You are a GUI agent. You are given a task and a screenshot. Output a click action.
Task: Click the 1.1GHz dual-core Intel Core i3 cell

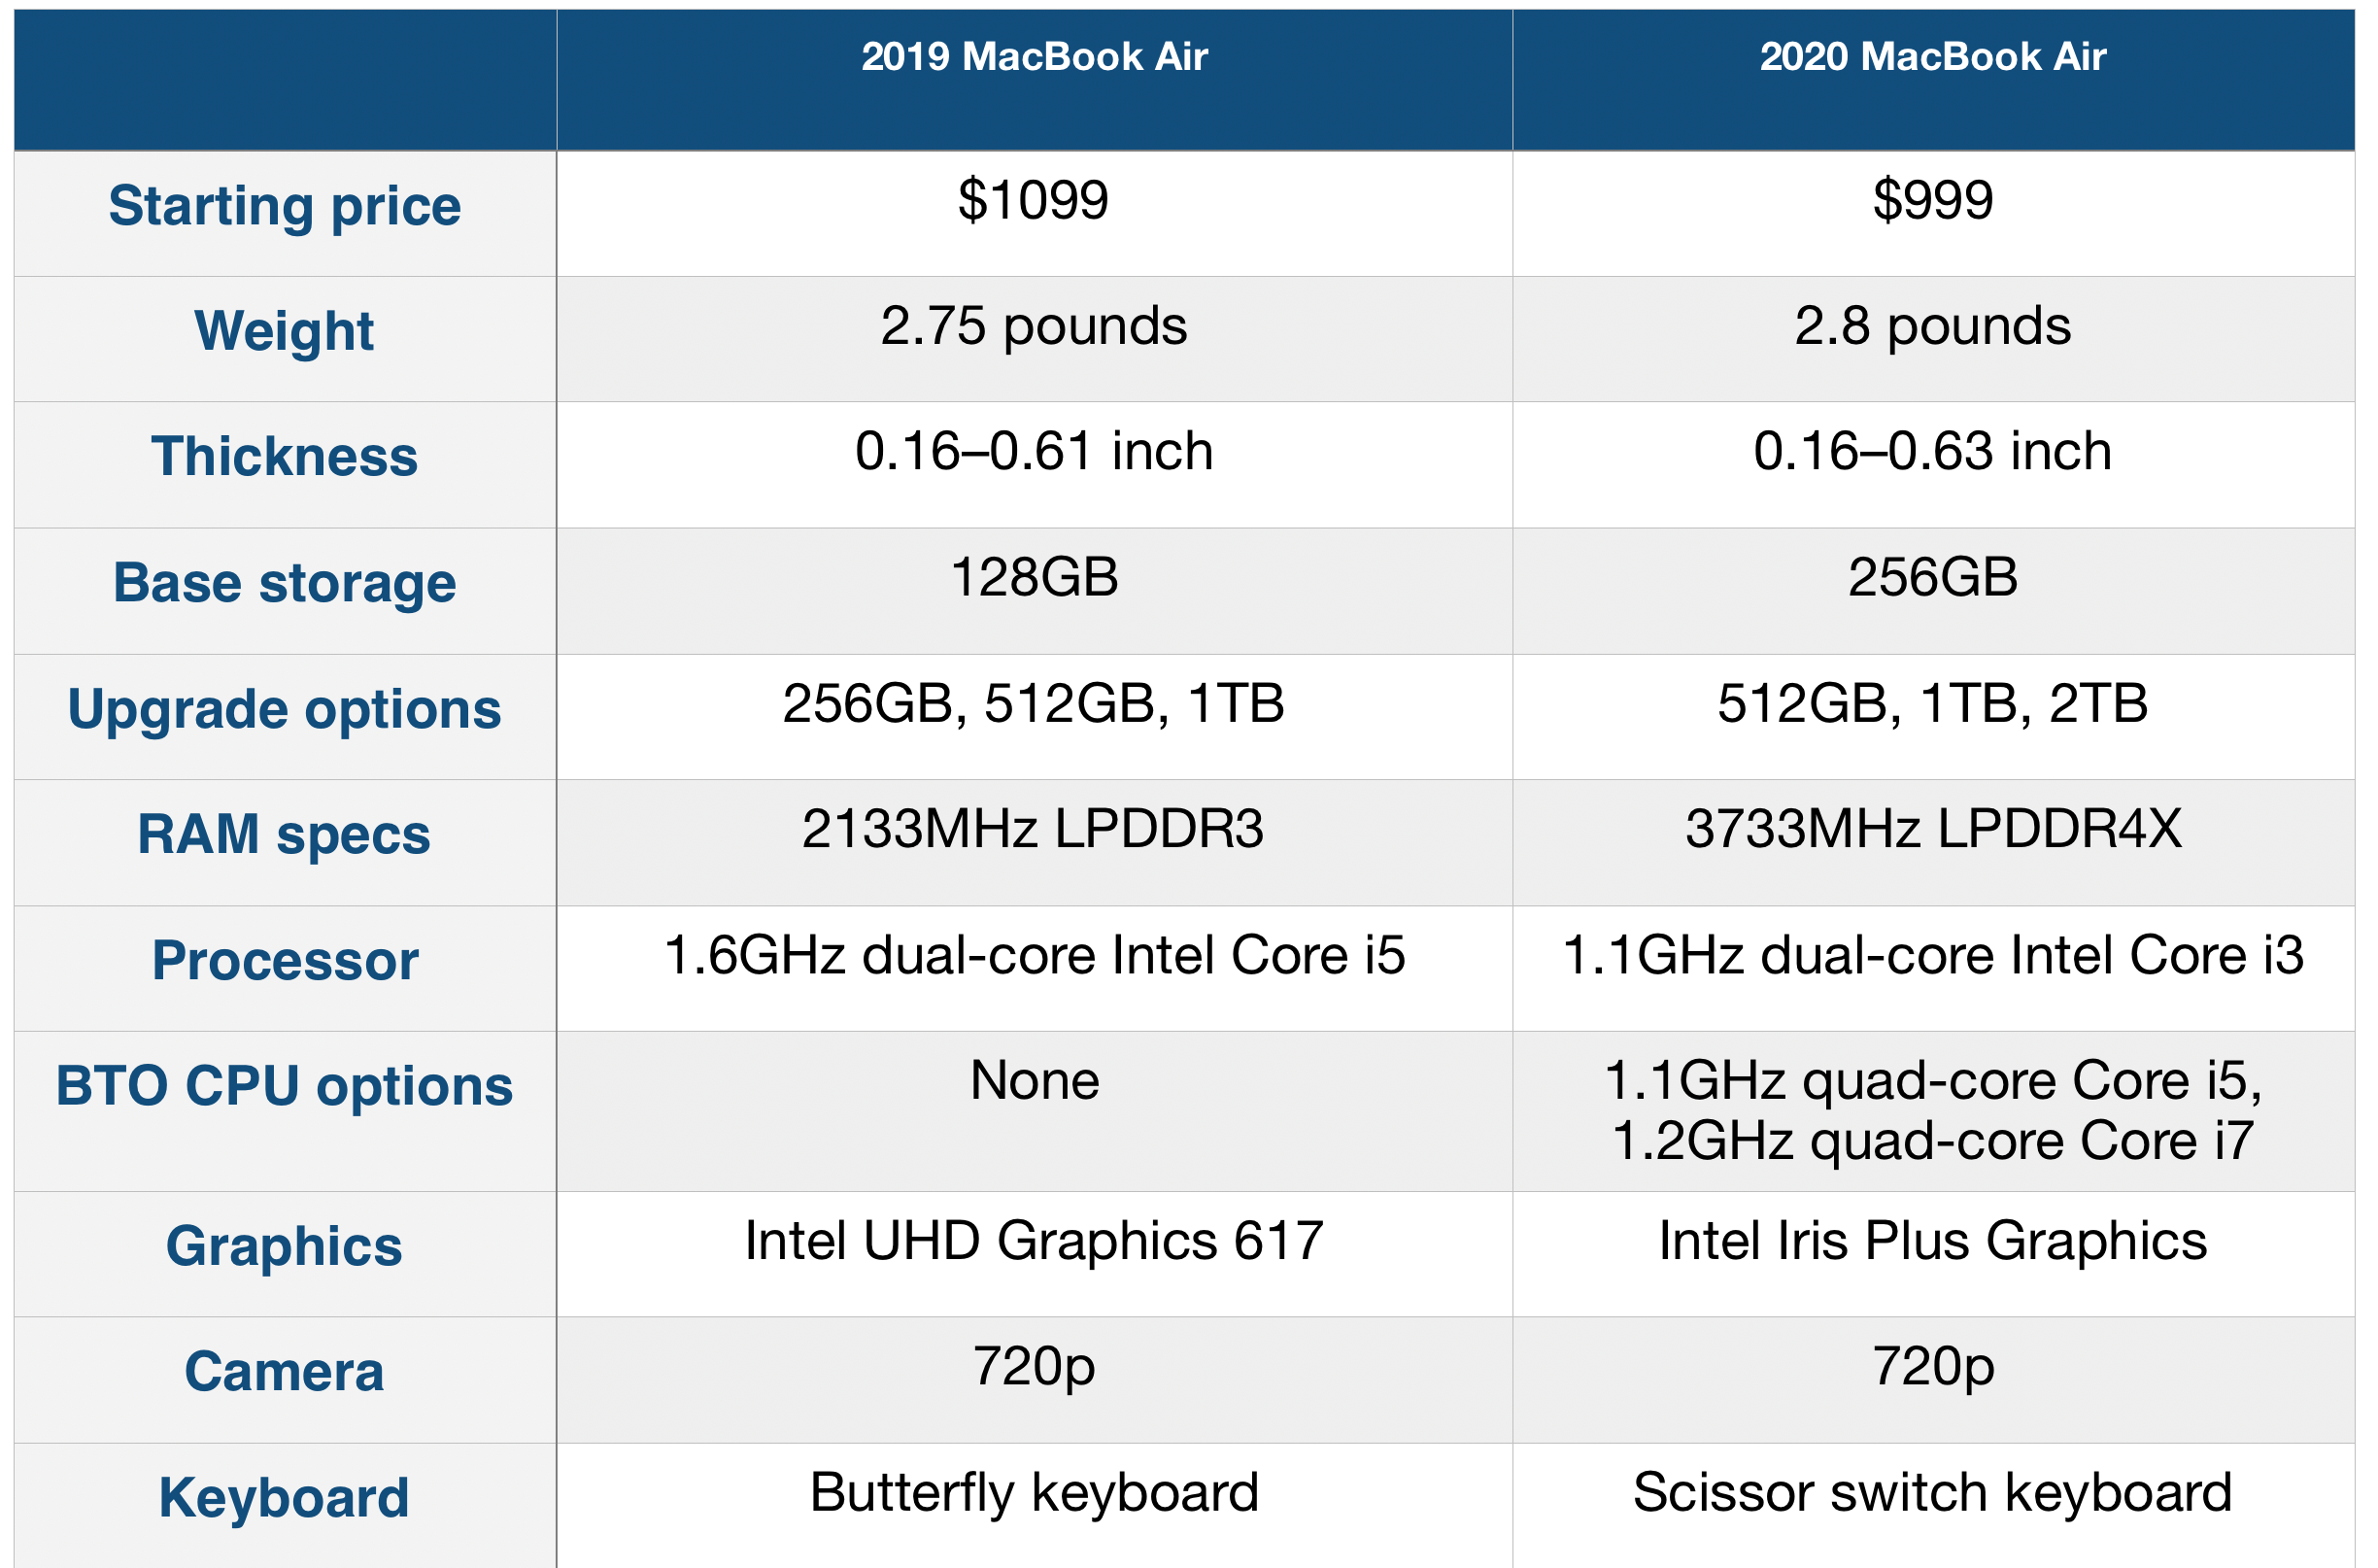1932,955
